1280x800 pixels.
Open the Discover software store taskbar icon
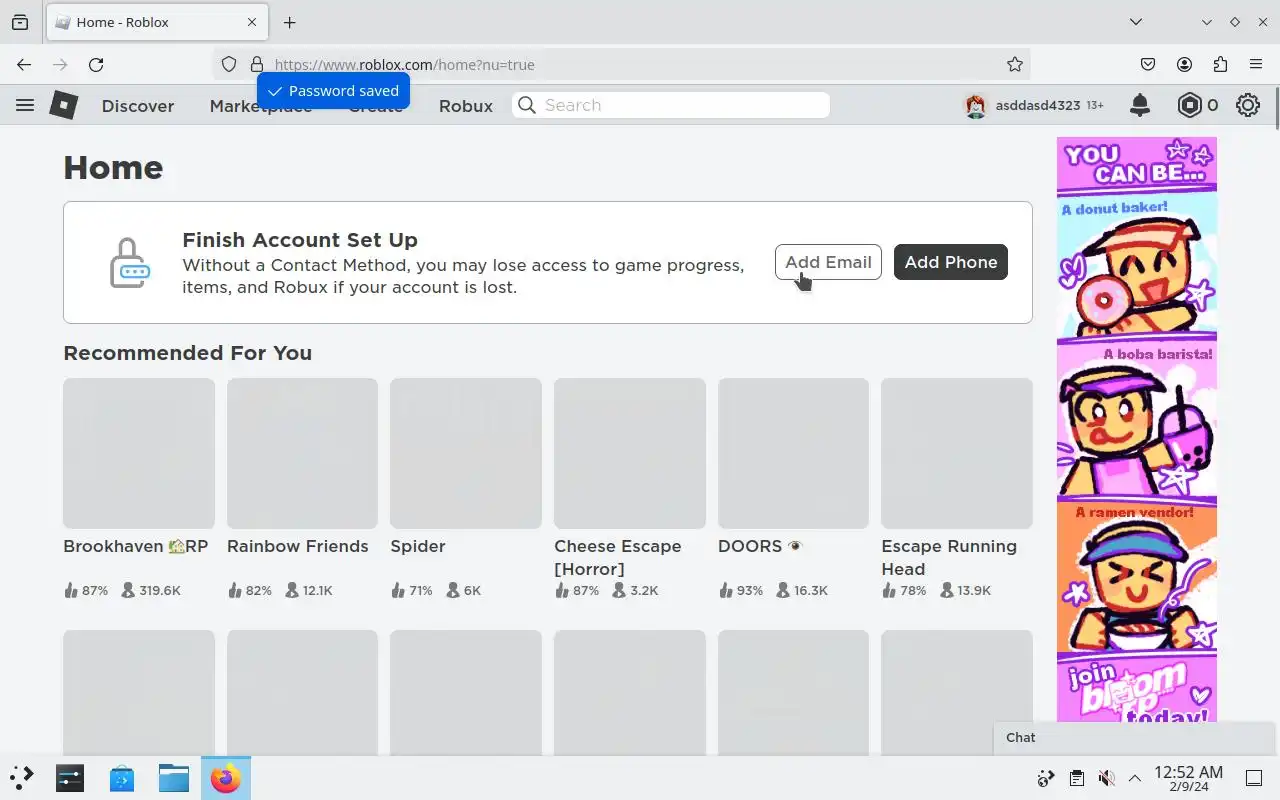click(x=122, y=778)
